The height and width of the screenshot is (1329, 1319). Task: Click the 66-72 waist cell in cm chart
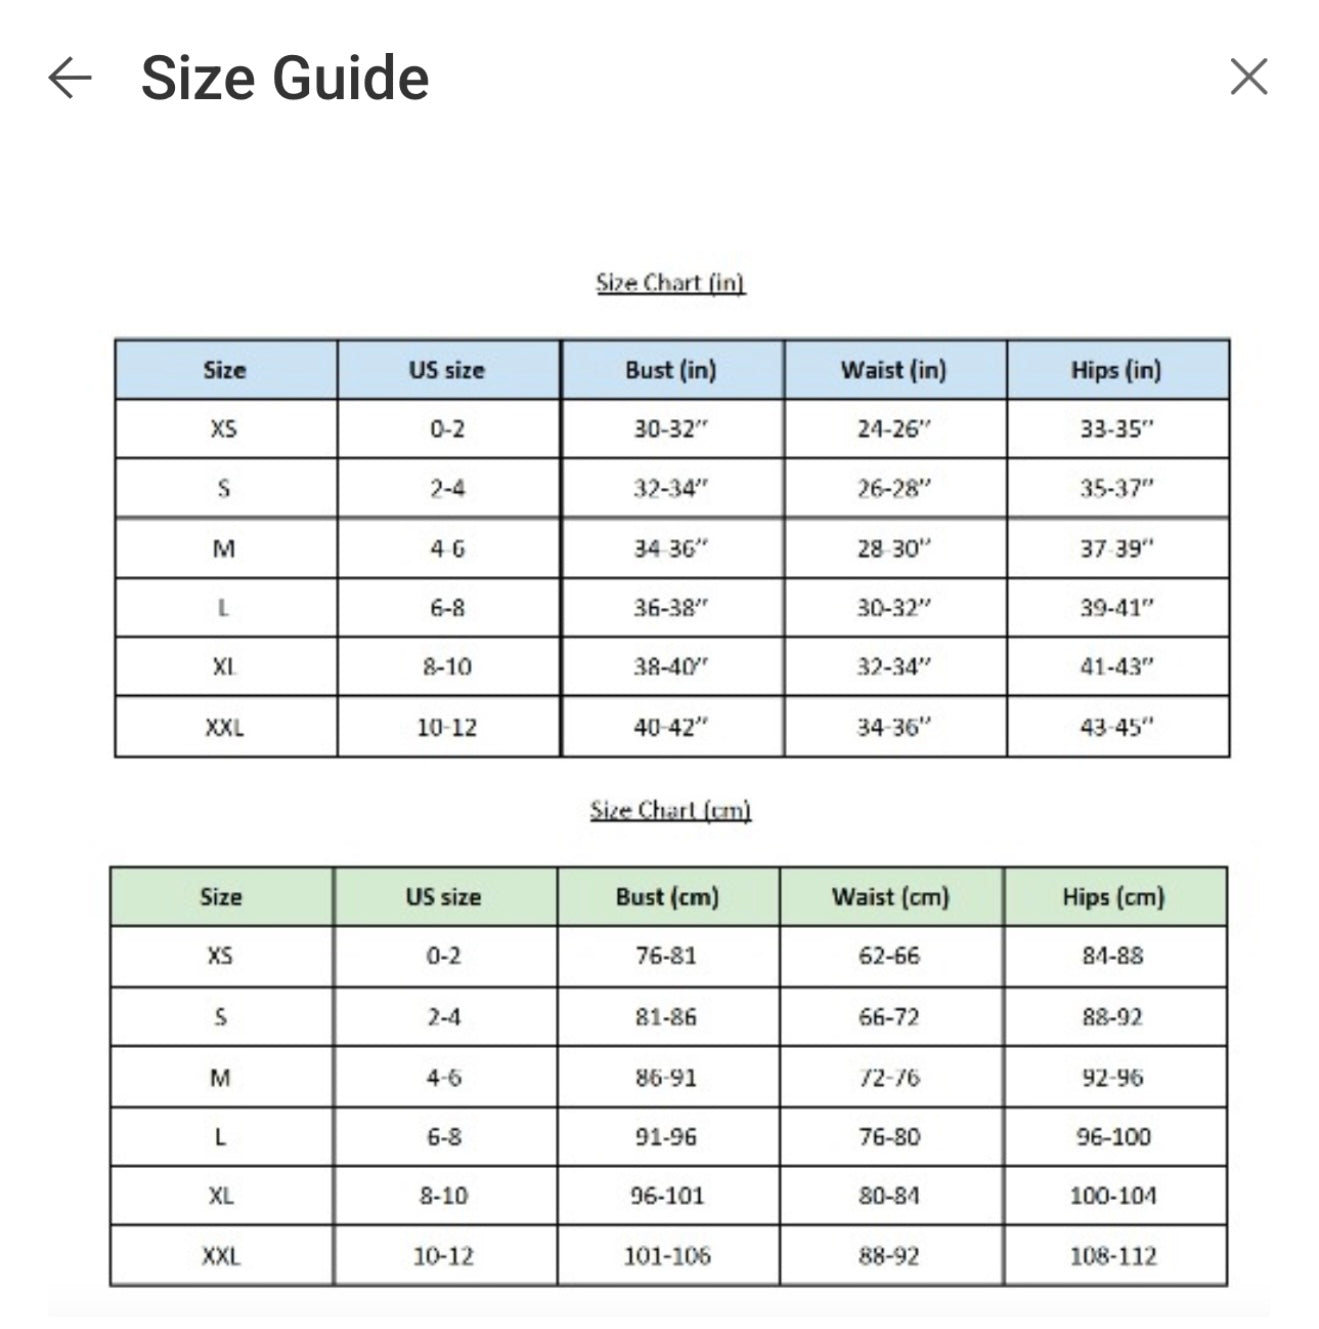[889, 1017]
